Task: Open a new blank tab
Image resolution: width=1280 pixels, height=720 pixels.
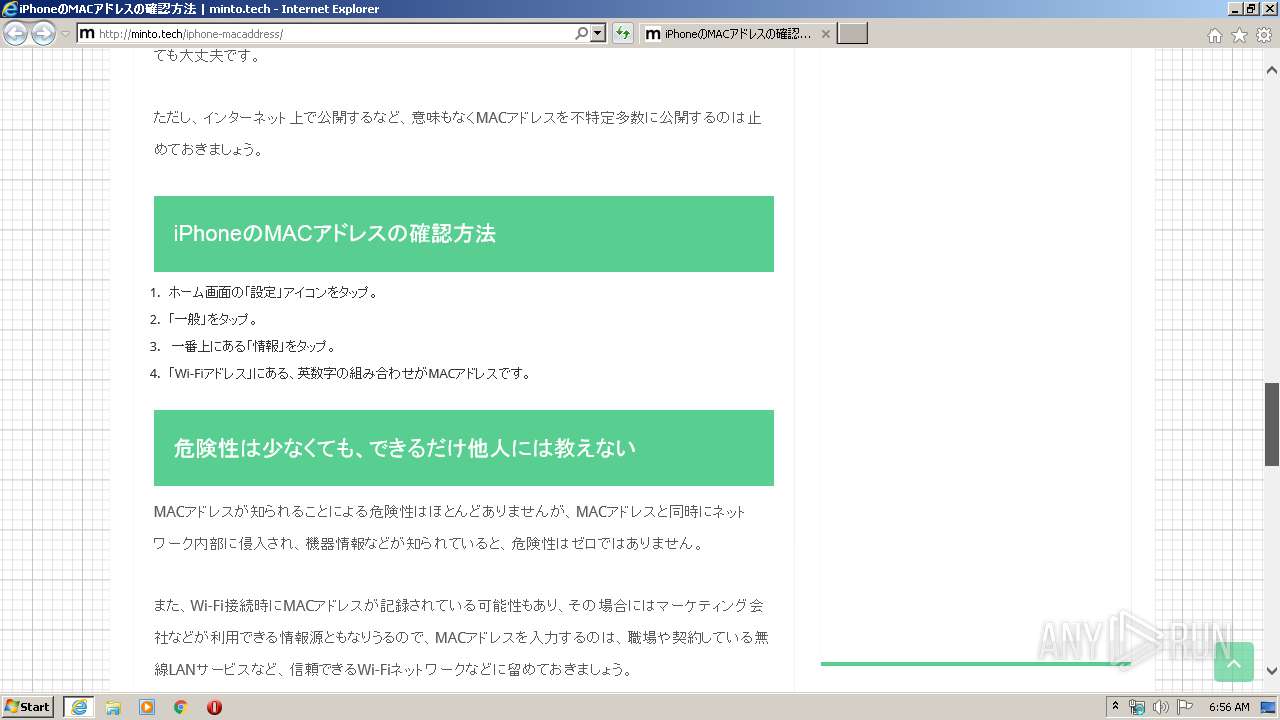Action: pyautogui.click(x=852, y=34)
